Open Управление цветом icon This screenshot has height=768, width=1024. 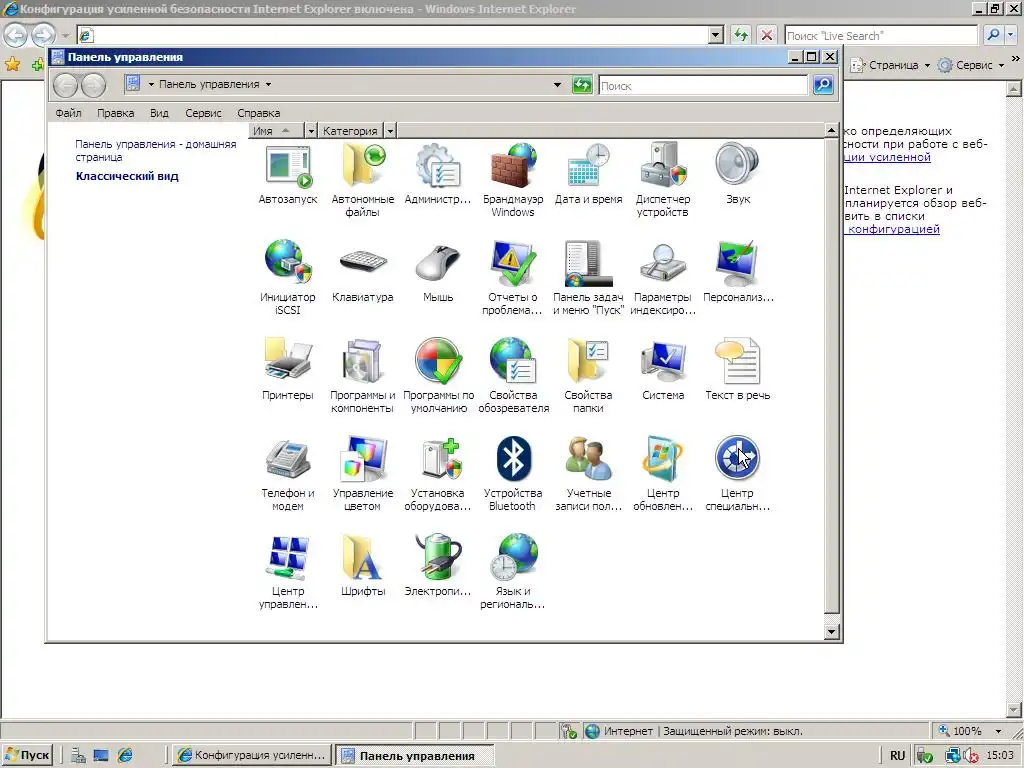362,474
